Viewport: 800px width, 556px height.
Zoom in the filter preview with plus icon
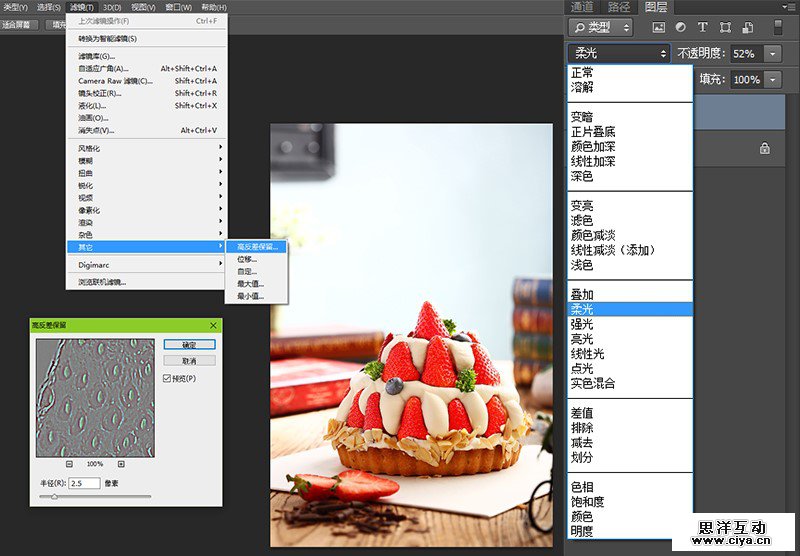[x=121, y=464]
